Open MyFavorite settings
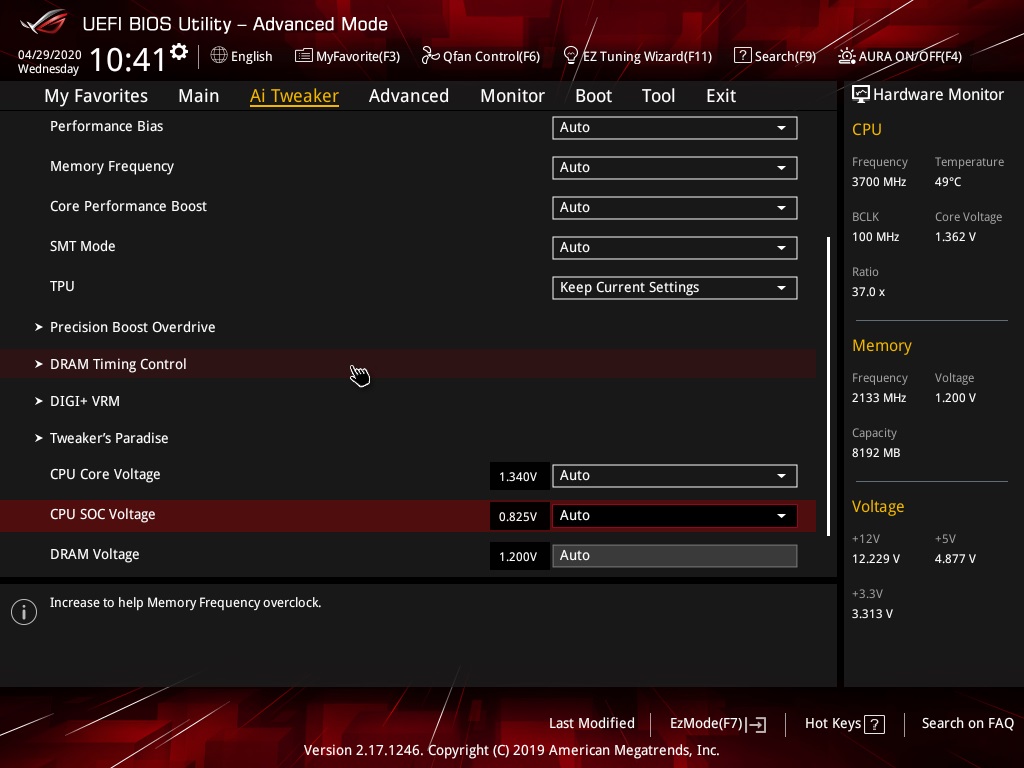 (347, 56)
